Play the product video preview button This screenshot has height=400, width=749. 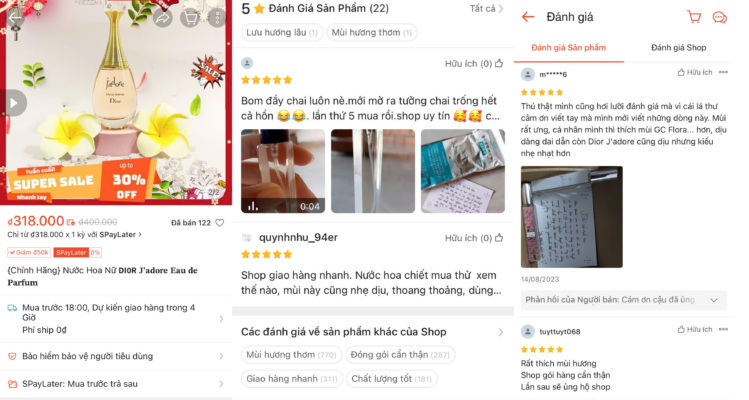click(x=13, y=103)
